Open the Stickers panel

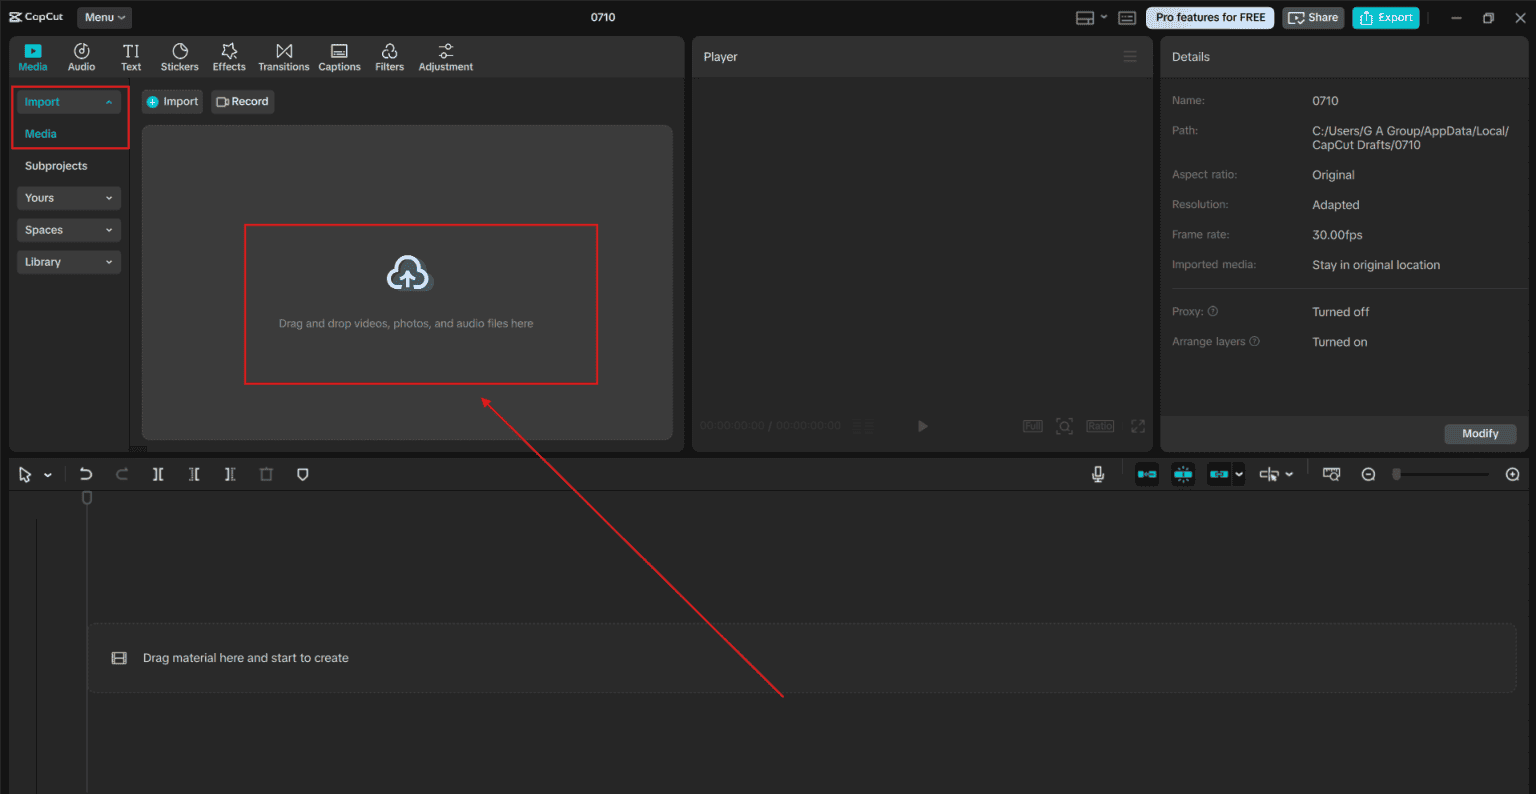179,55
